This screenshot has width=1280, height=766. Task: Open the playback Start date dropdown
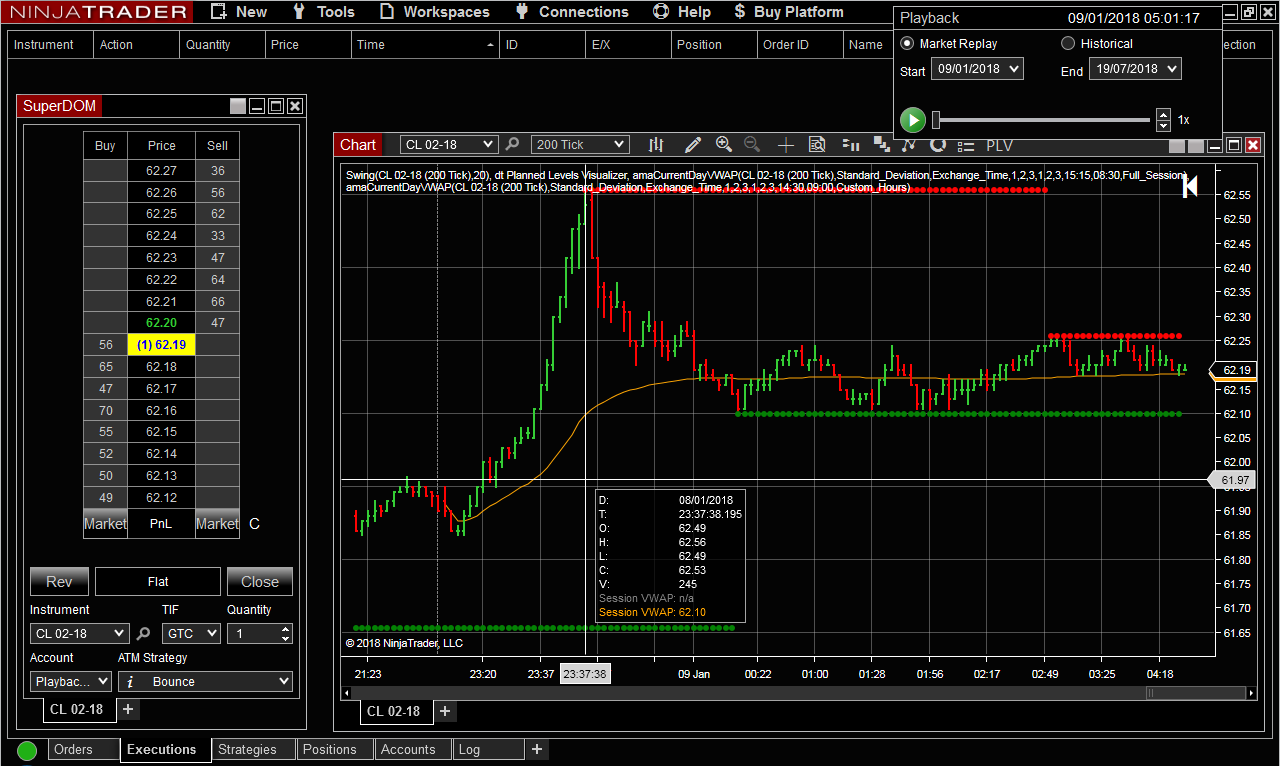pyautogui.click(x=977, y=69)
